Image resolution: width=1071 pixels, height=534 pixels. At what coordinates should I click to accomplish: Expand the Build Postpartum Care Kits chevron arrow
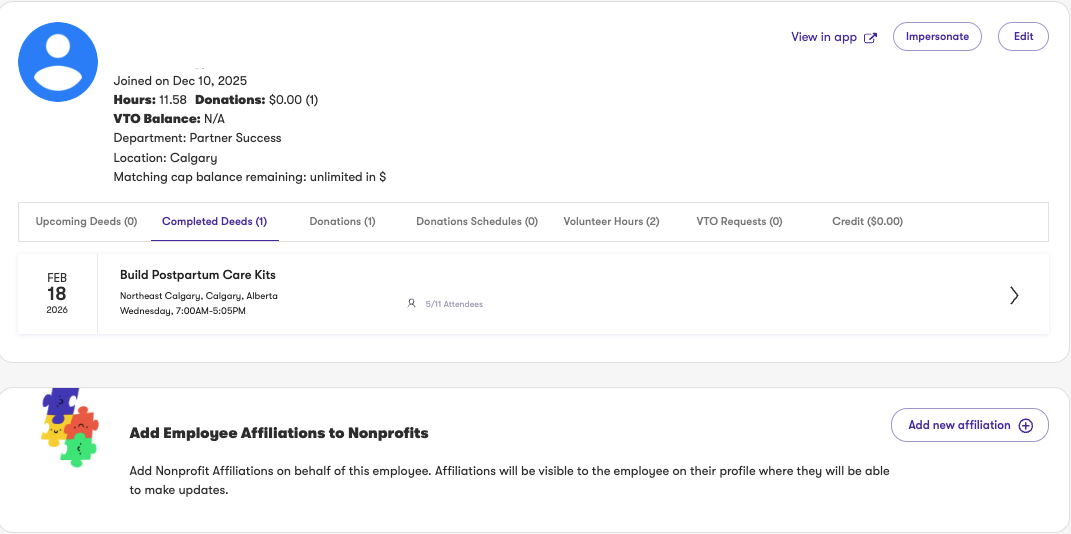(1014, 295)
